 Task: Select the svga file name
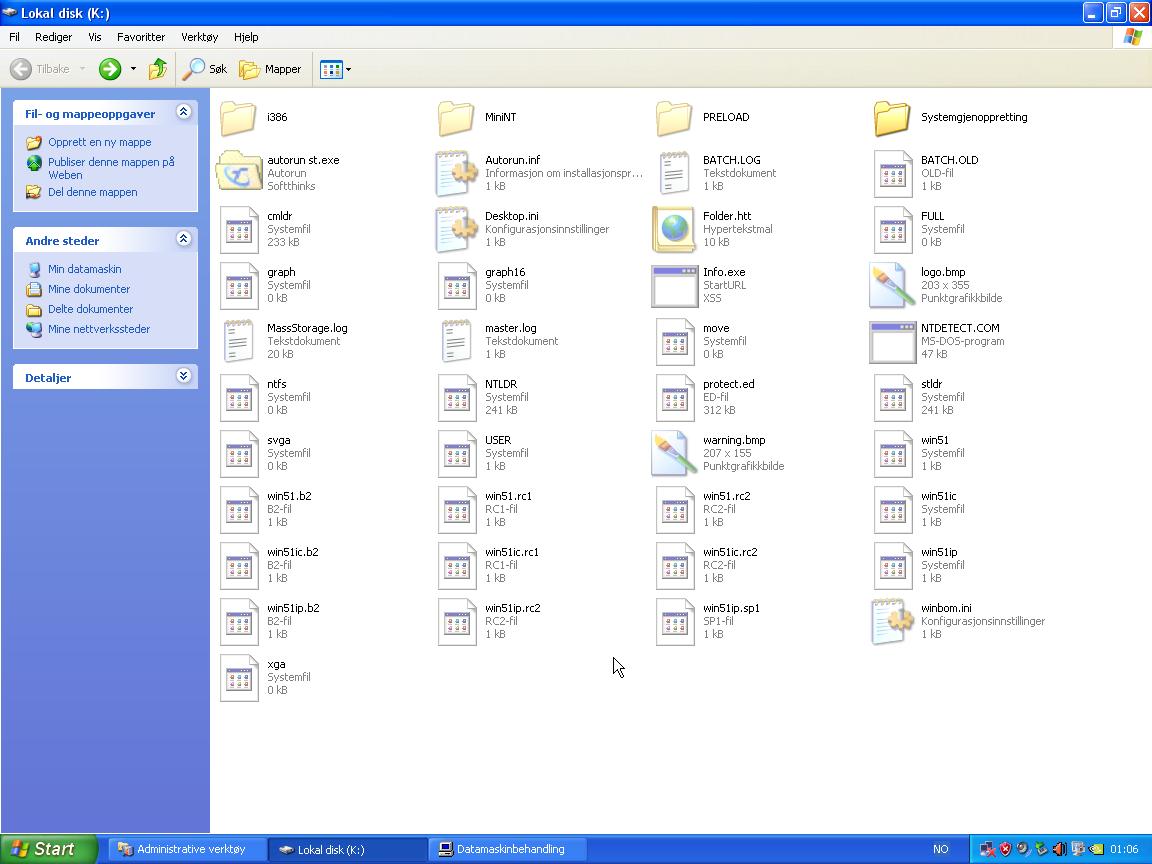pos(278,440)
